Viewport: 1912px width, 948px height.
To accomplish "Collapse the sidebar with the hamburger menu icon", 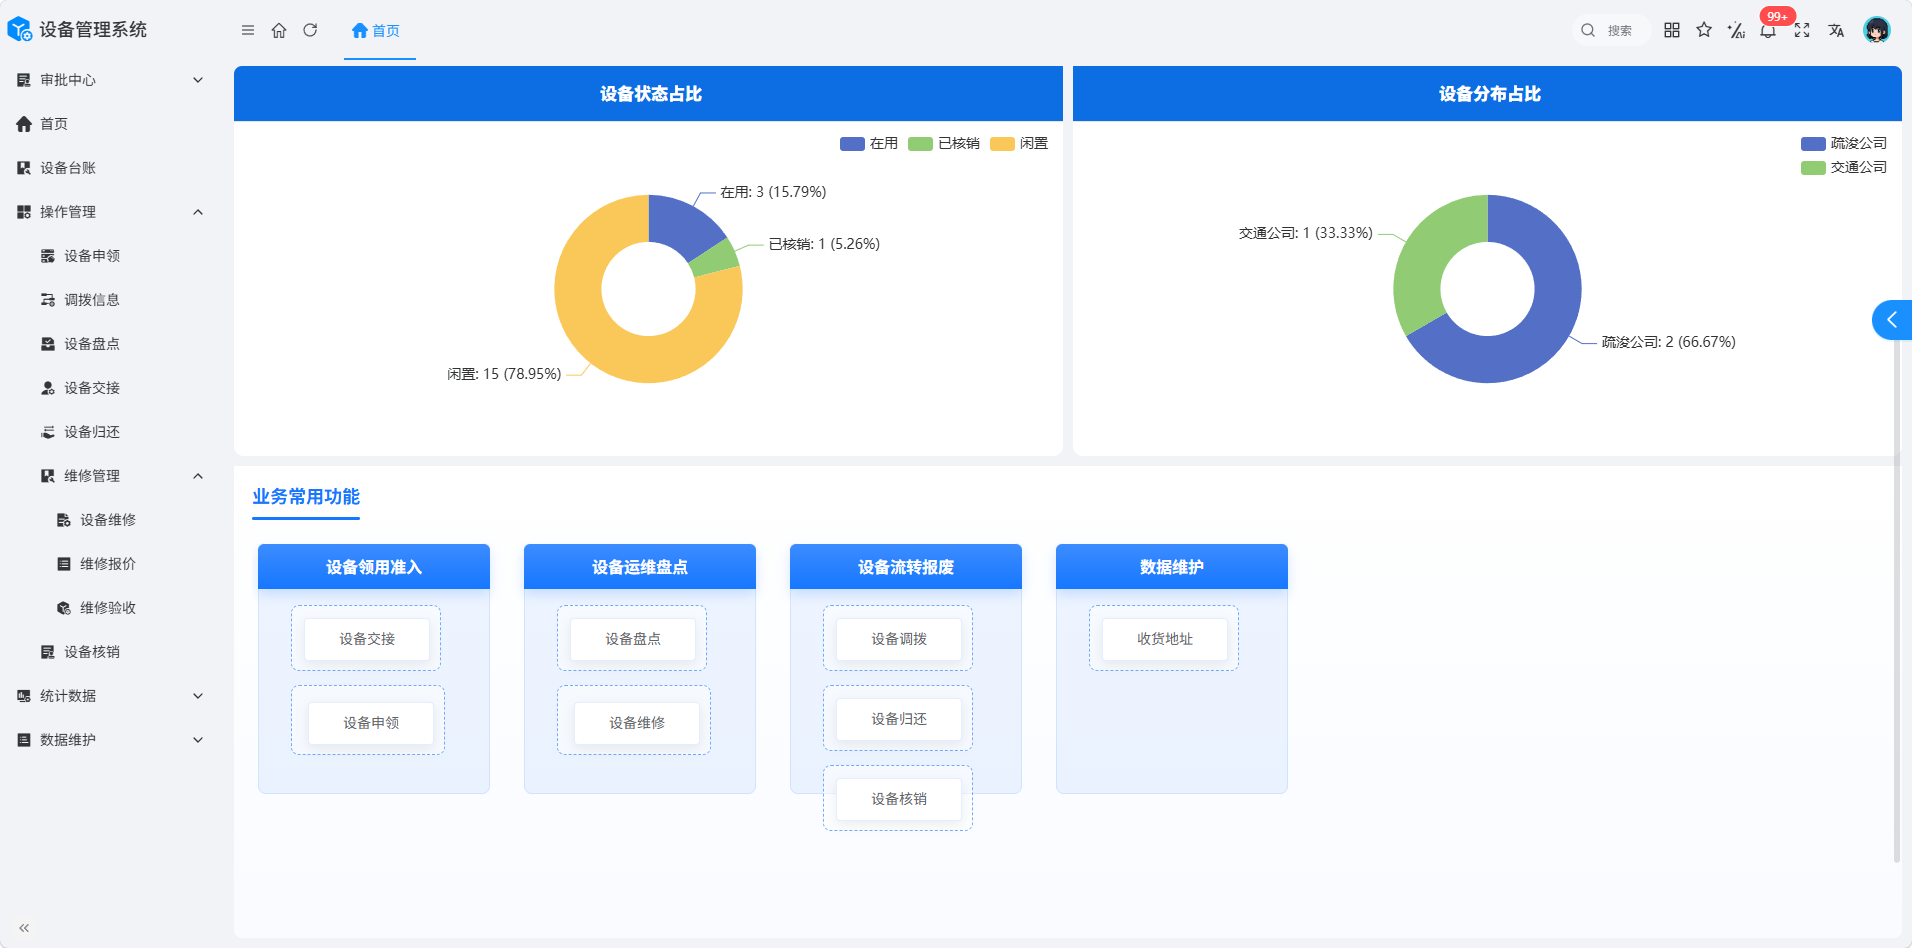I will [248, 31].
